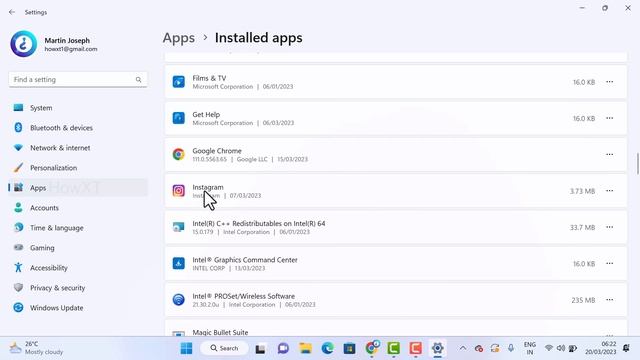Click the Martin Joseph profile avatar
Image resolution: width=640 pixels, height=360 pixels.
[x=23, y=44]
